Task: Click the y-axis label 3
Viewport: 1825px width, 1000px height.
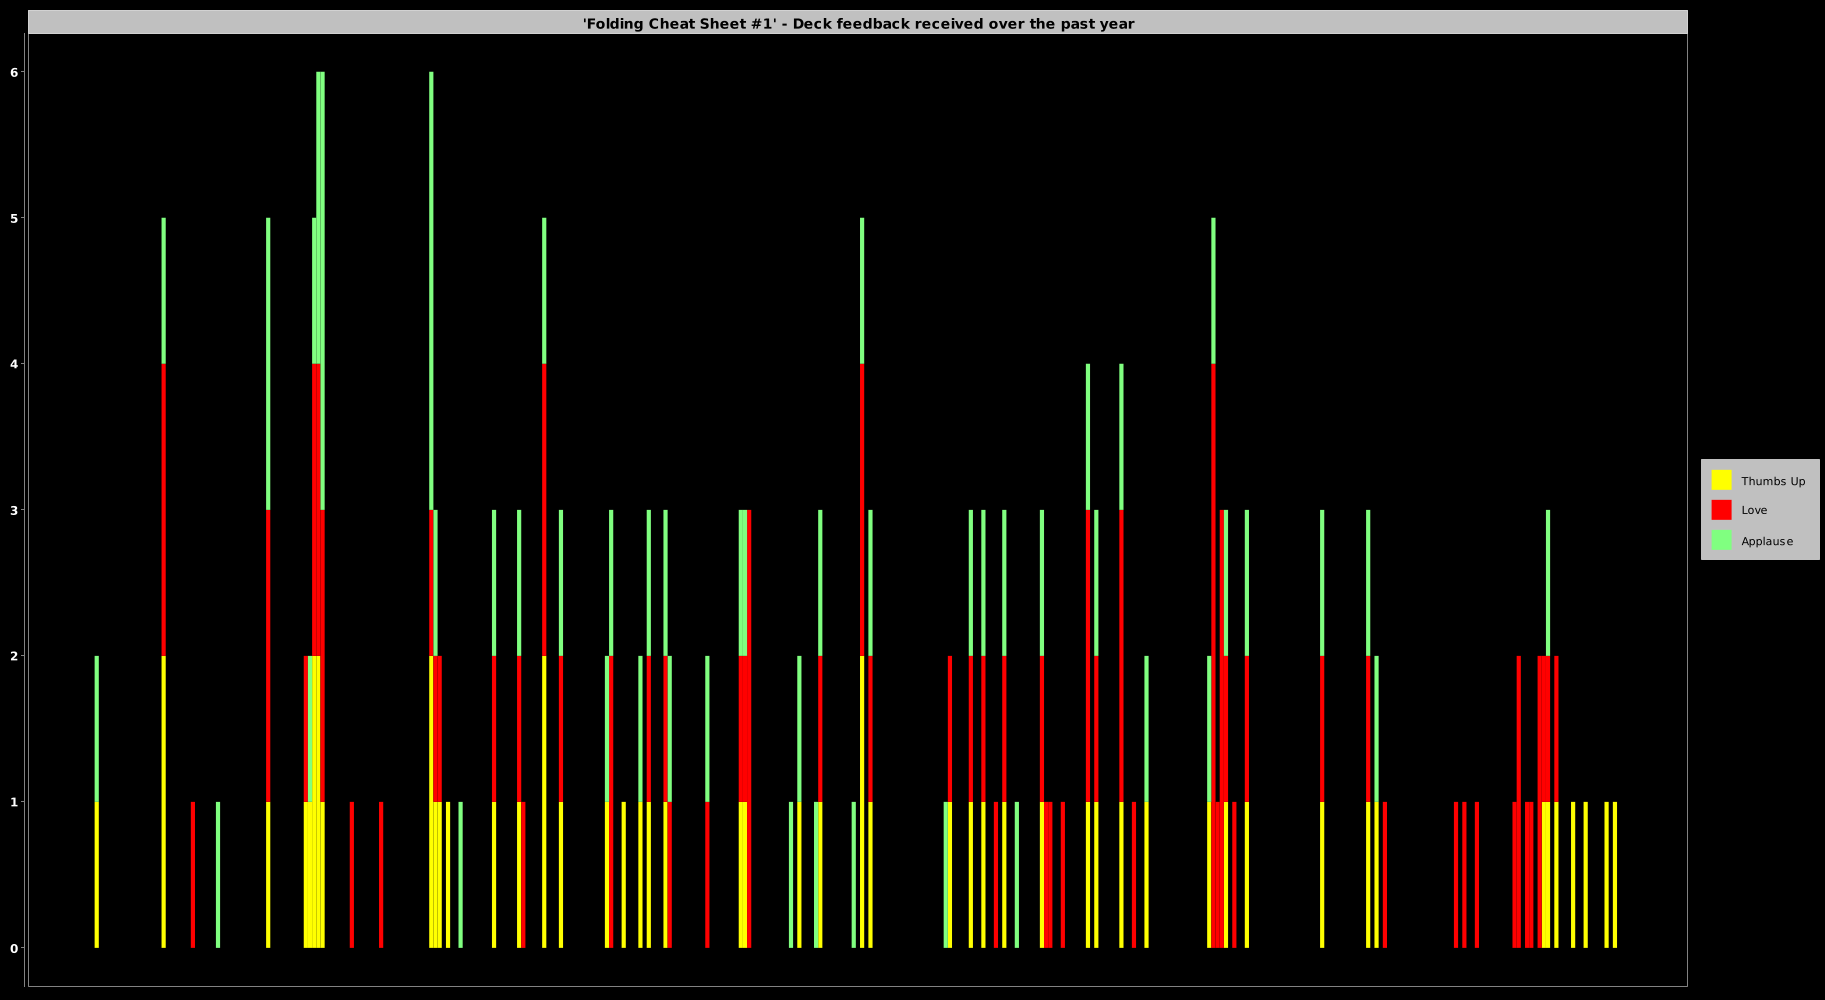Action: click(15, 510)
